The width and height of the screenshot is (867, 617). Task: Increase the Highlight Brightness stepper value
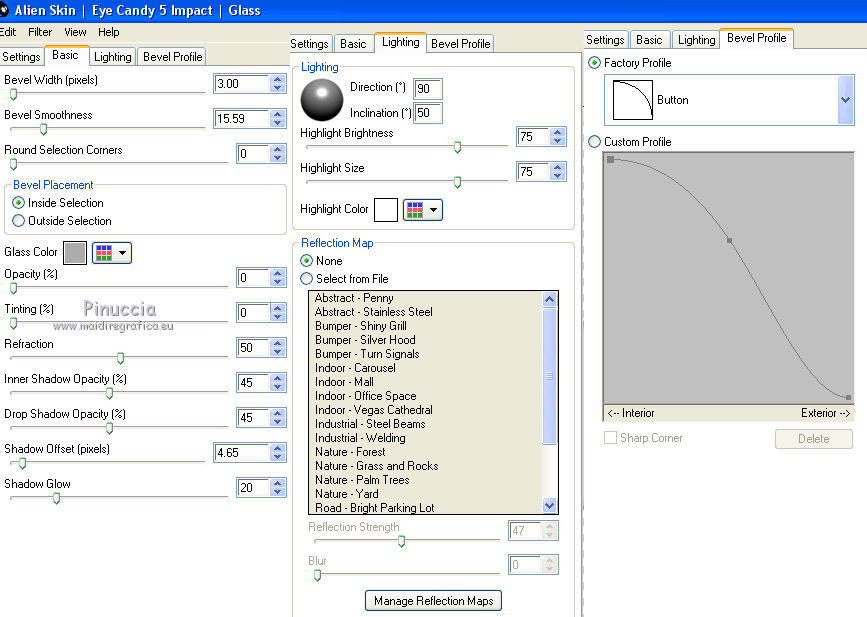coord(558,132)
